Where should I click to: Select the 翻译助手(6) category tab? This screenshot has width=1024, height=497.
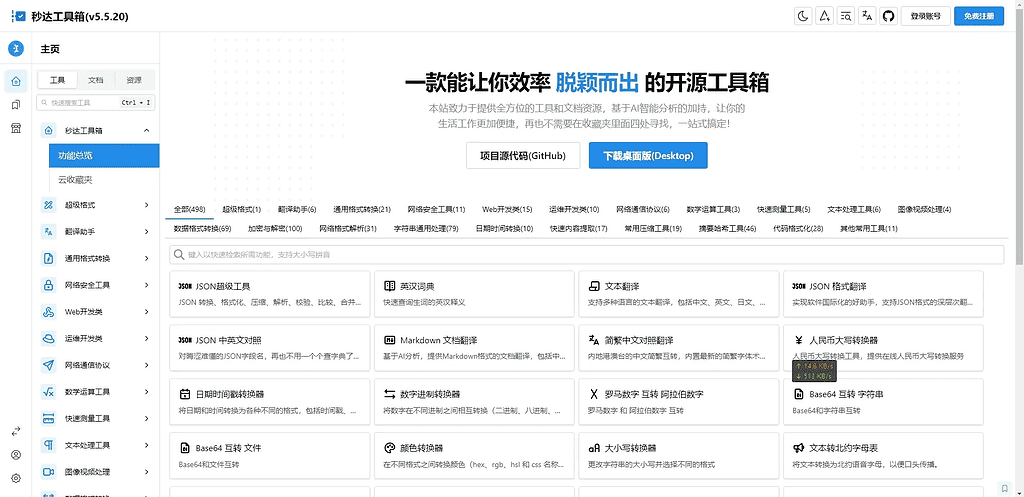tap(296, 210)
